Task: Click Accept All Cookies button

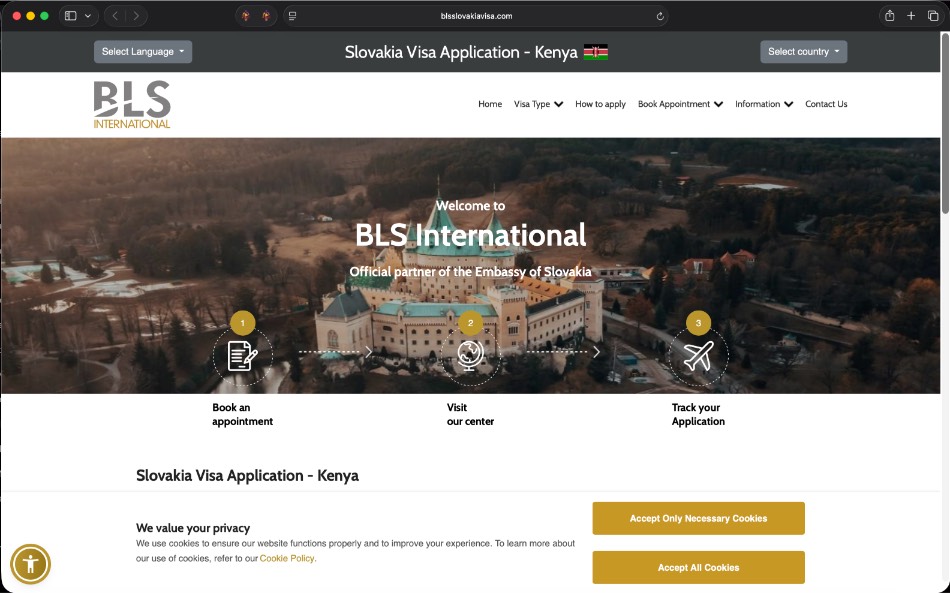Action: 699,568
